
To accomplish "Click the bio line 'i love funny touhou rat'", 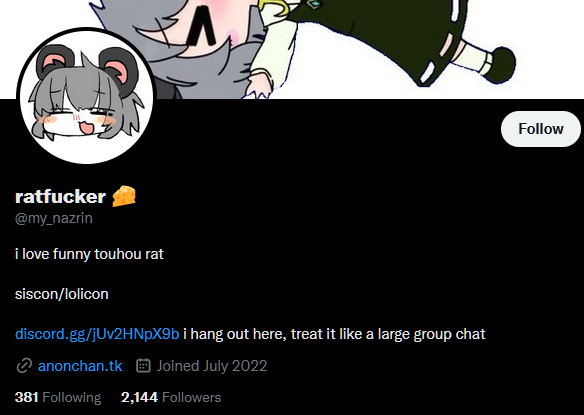I will (89, 254).
